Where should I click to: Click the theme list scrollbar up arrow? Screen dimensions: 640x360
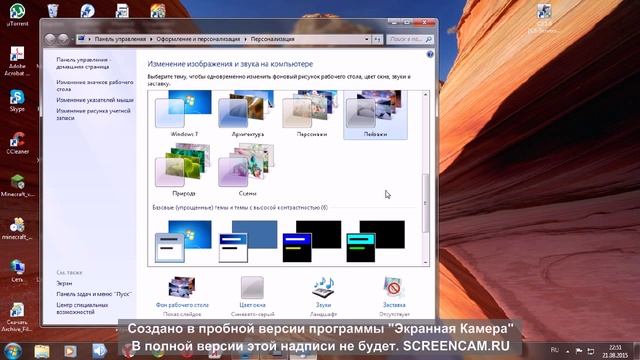(x=425, y=95)
